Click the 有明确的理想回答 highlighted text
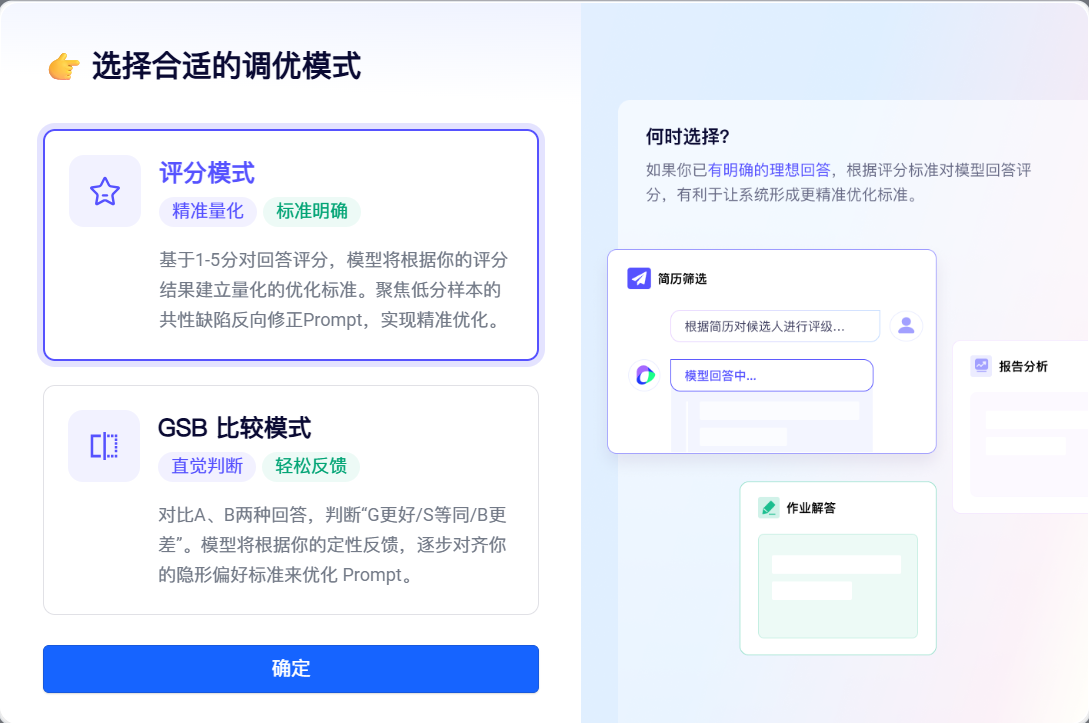 768,170
